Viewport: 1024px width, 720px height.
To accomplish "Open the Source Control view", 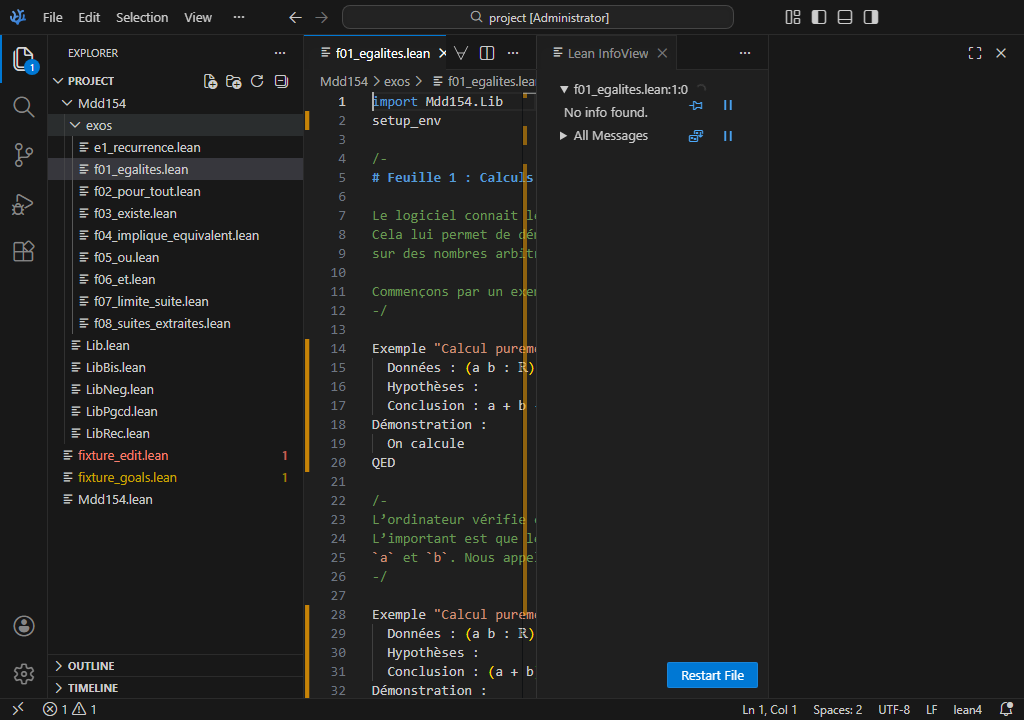I will coord(24,154).
